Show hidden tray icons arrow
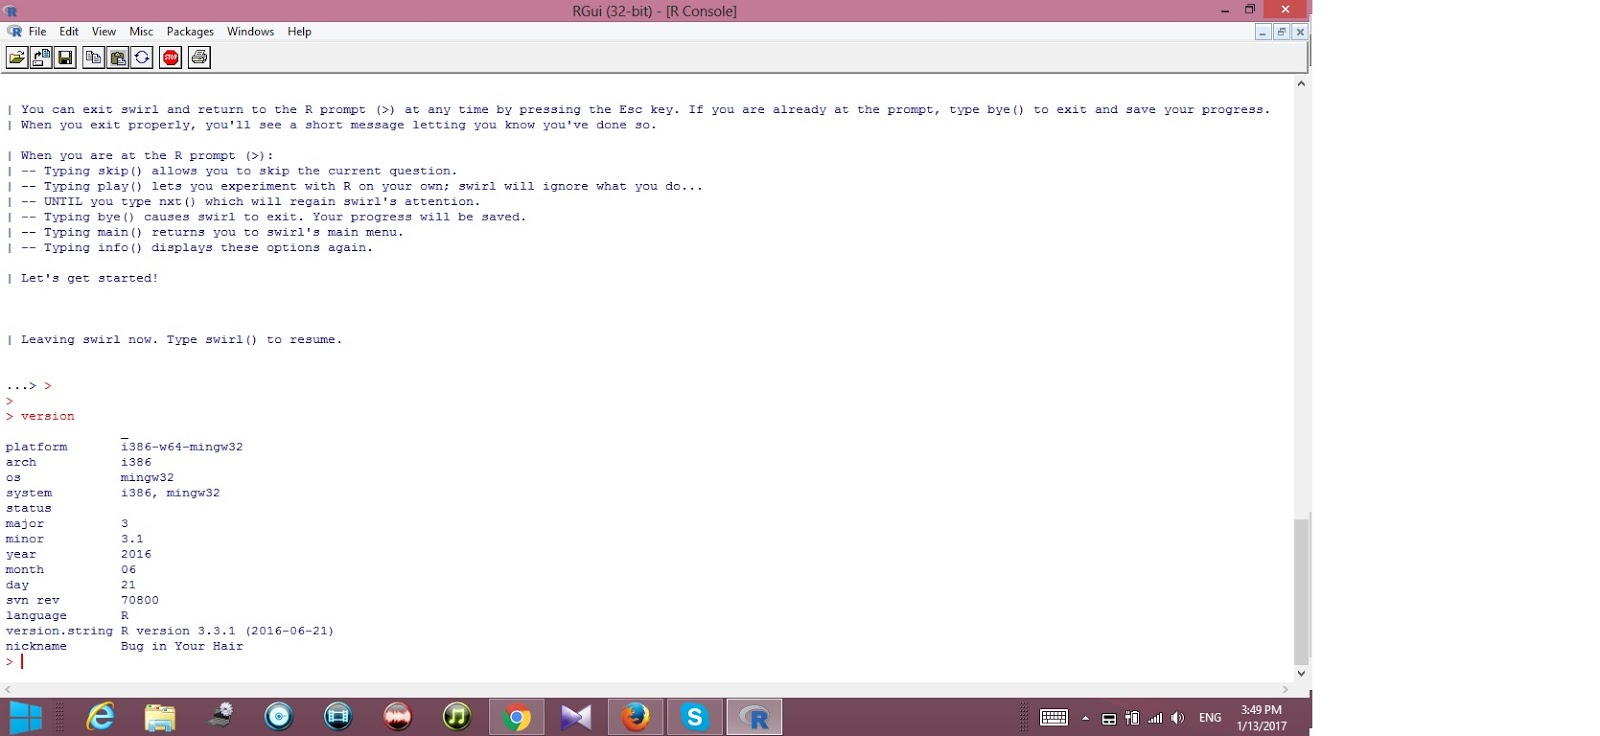Image resolution: width=1600 pixels, height=736 pixels. [1085, 718]
